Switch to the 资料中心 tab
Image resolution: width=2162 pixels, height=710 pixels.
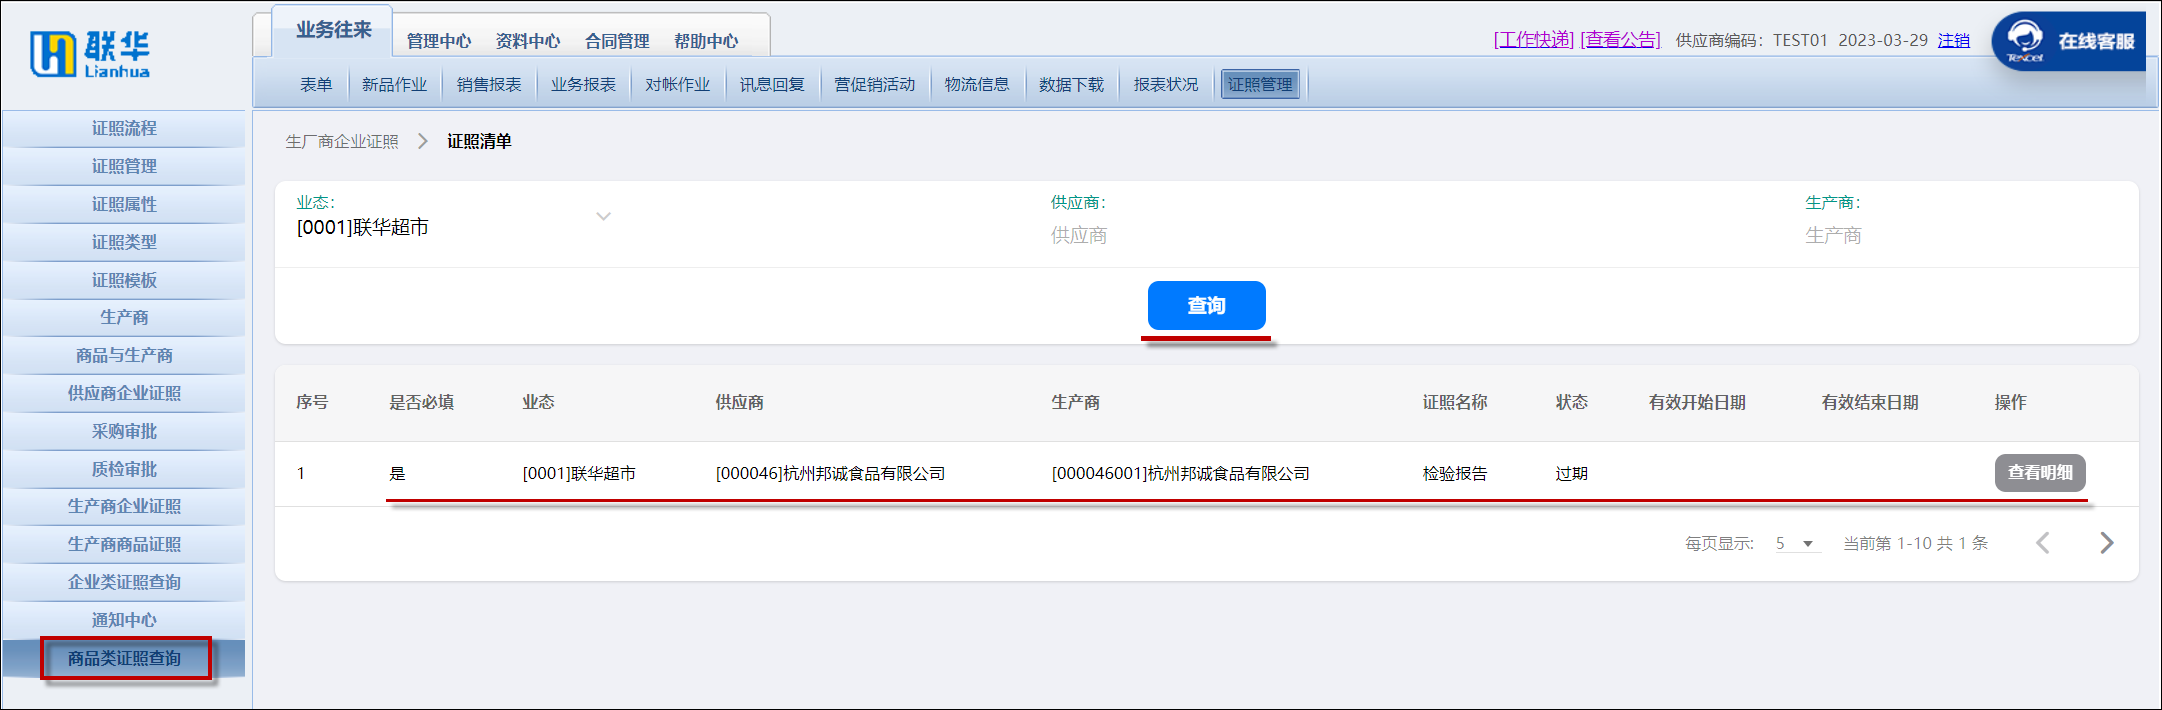(x=528, y=41)
